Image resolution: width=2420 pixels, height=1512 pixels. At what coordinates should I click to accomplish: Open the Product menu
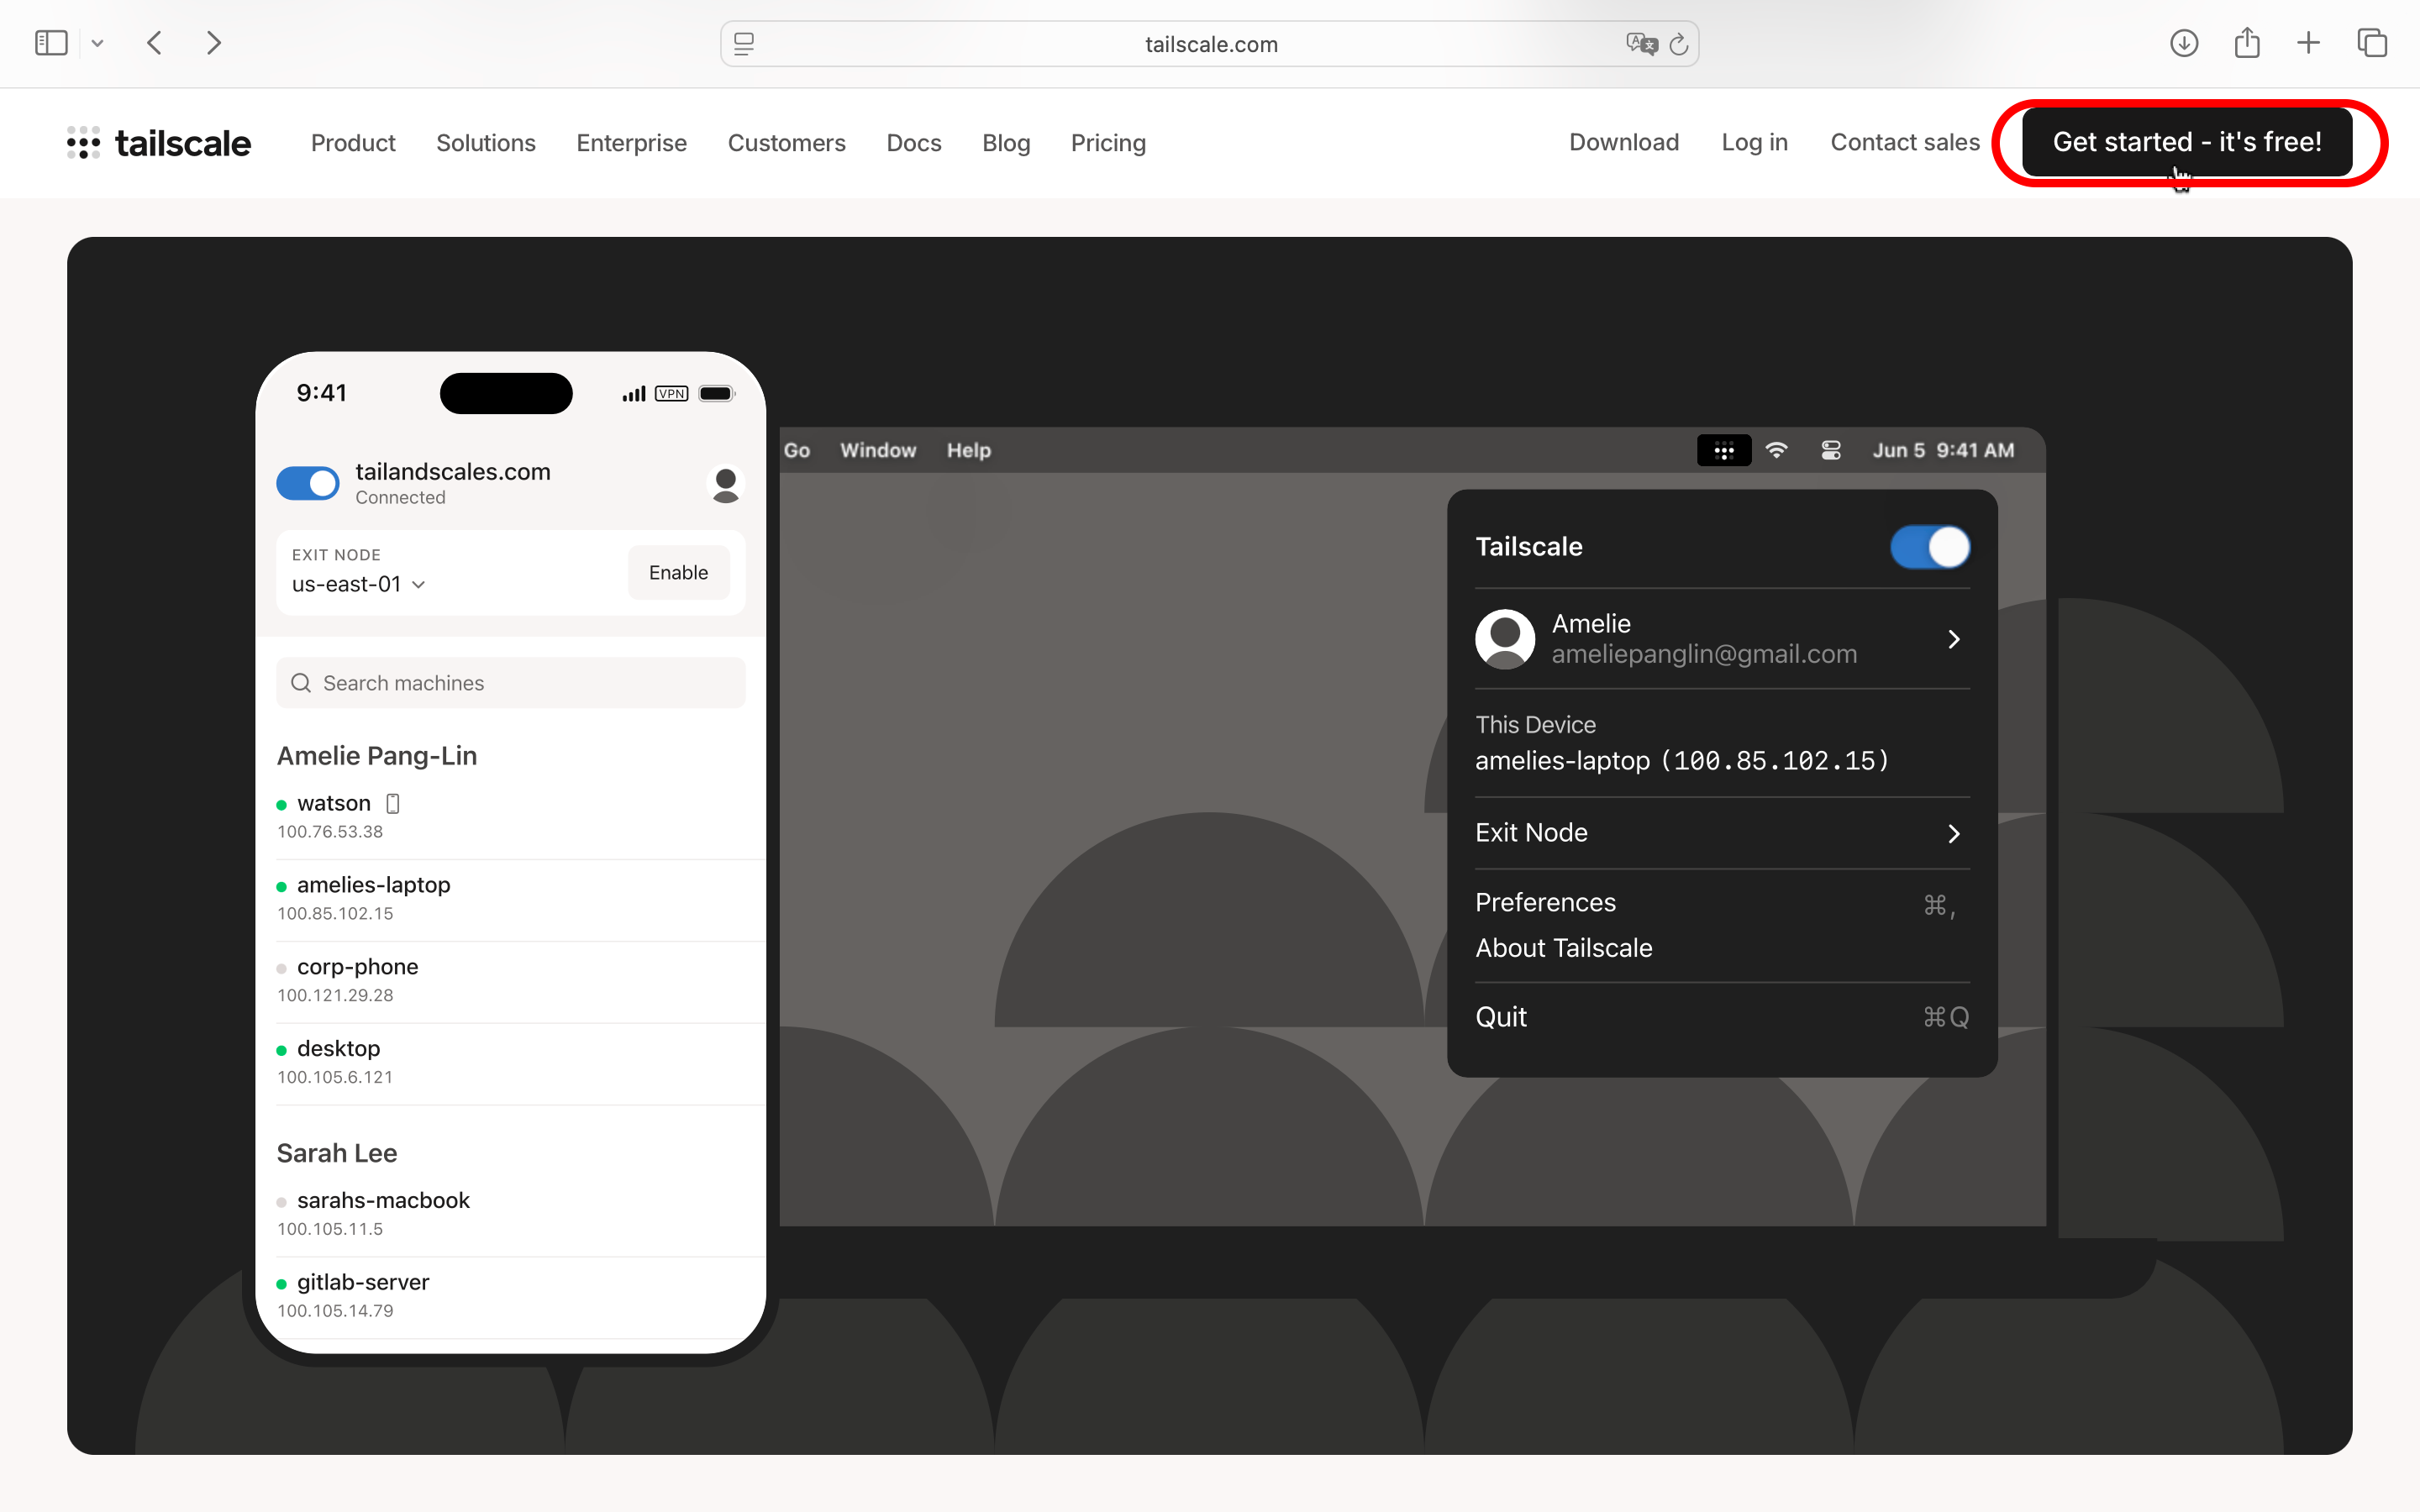tap(353, 143)
